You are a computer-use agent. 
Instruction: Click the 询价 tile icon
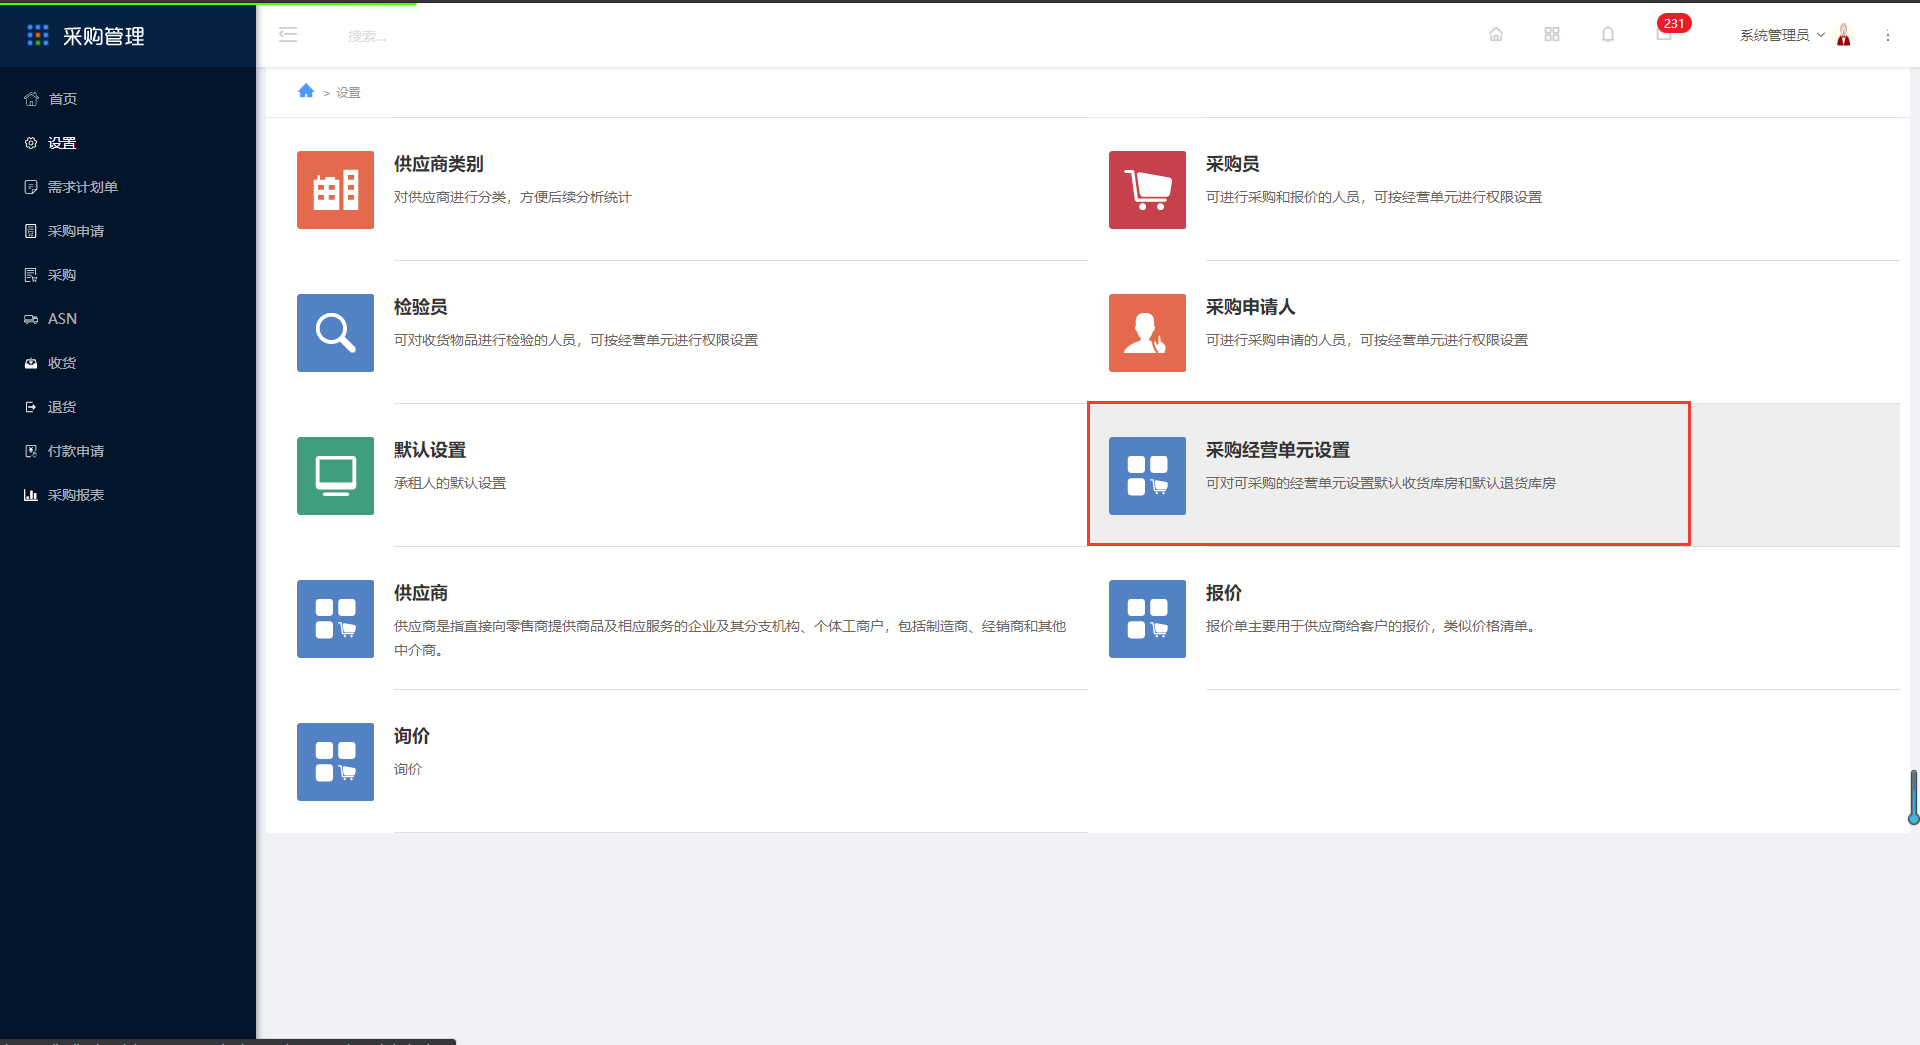335,762
